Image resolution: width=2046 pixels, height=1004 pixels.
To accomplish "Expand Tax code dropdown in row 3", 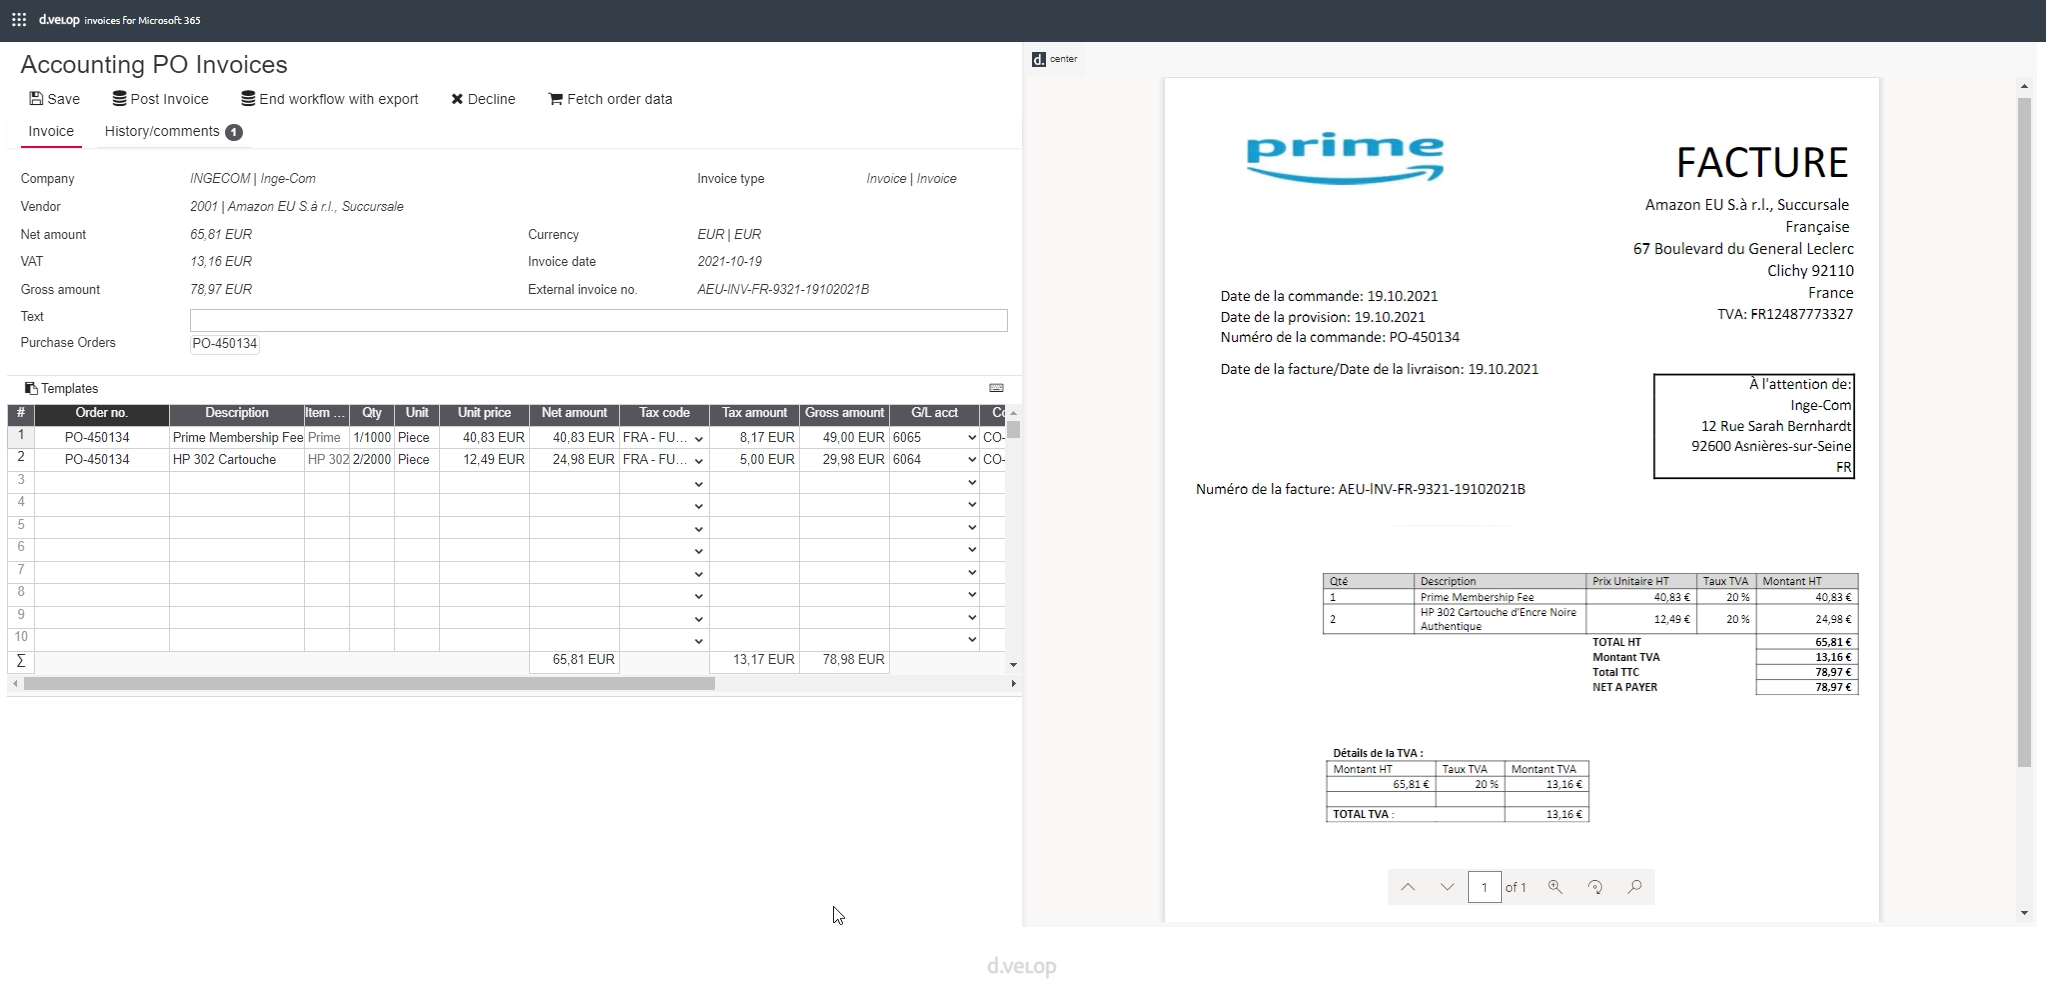I will tap(698, 484).
